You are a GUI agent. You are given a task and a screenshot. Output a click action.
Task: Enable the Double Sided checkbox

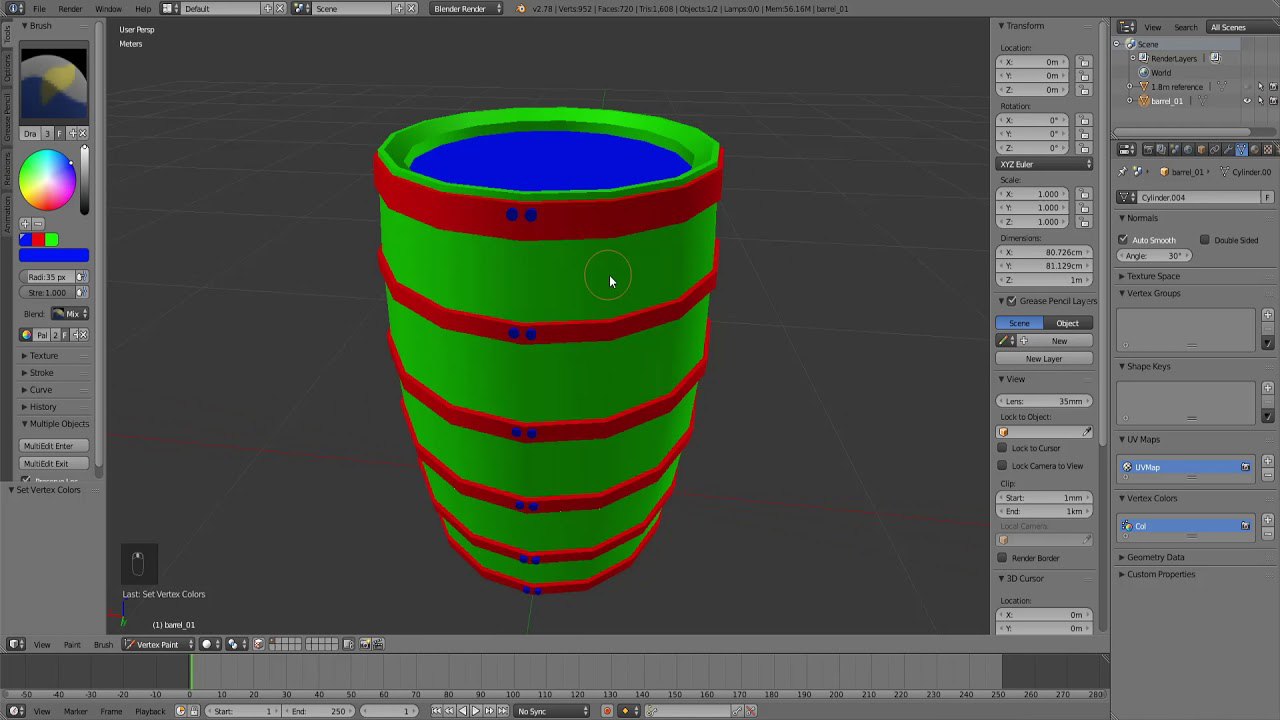click(1205, 240)
